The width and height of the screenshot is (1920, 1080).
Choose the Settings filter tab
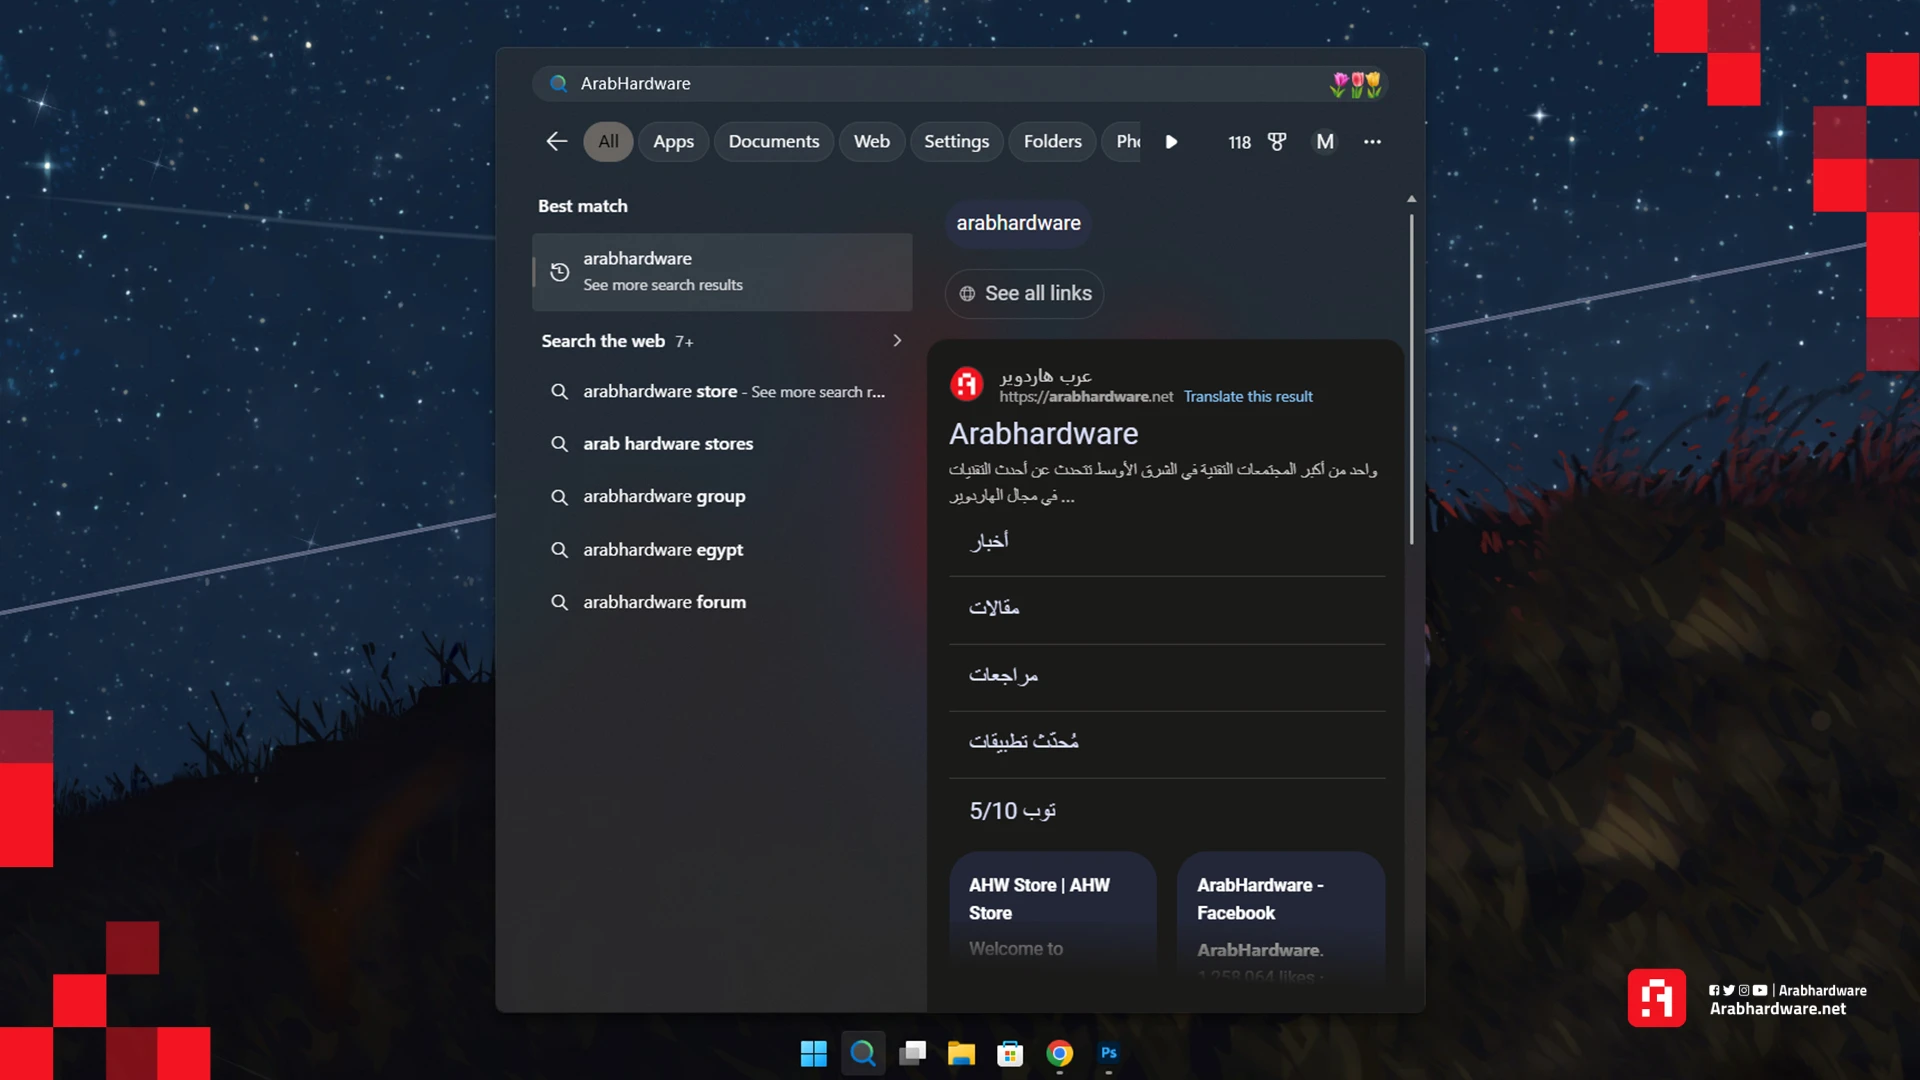956,142
